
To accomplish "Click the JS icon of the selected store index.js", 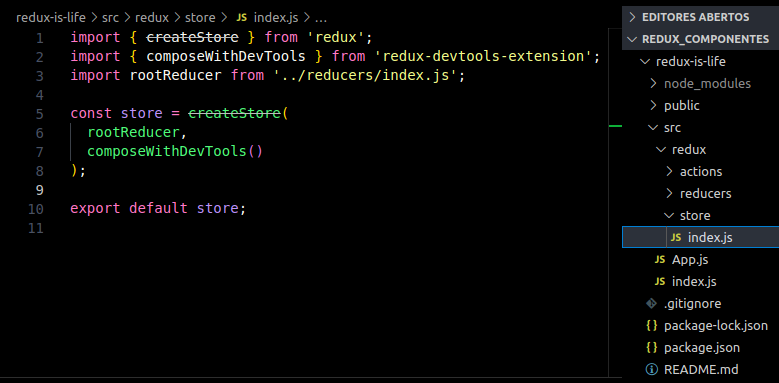I will (x=676, y=237).
